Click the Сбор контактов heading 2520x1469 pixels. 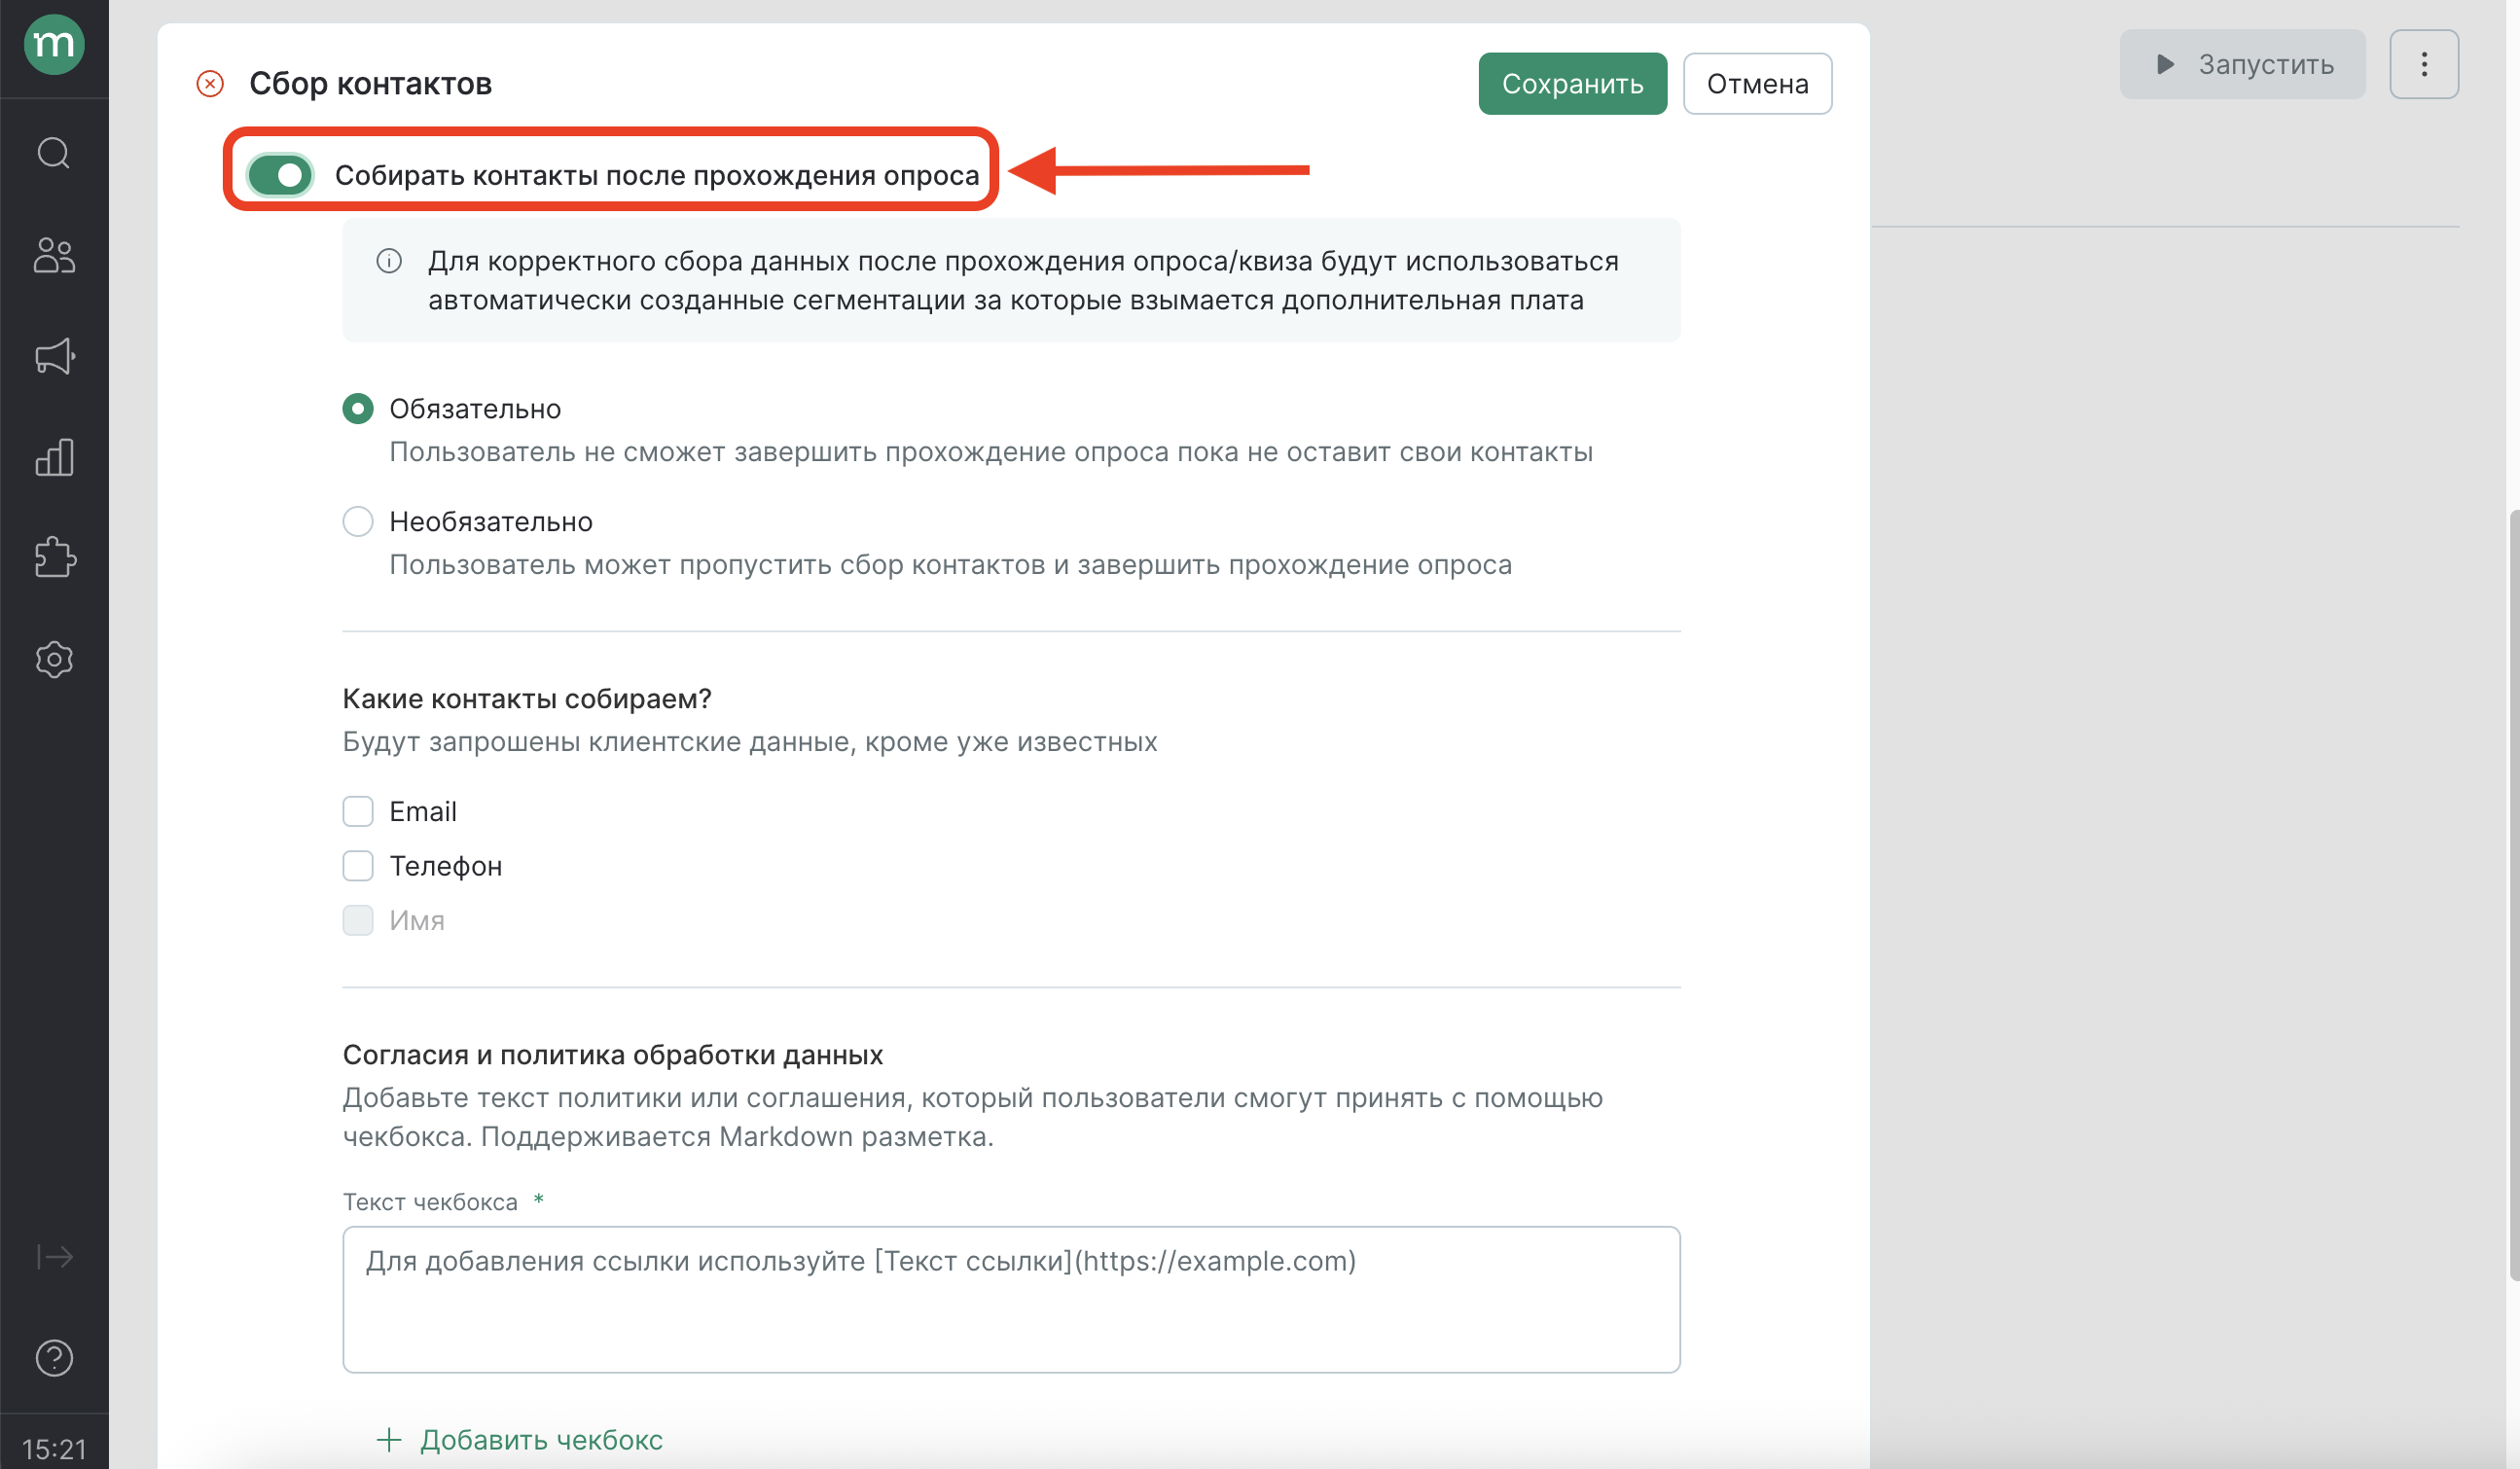coord(370,83)
